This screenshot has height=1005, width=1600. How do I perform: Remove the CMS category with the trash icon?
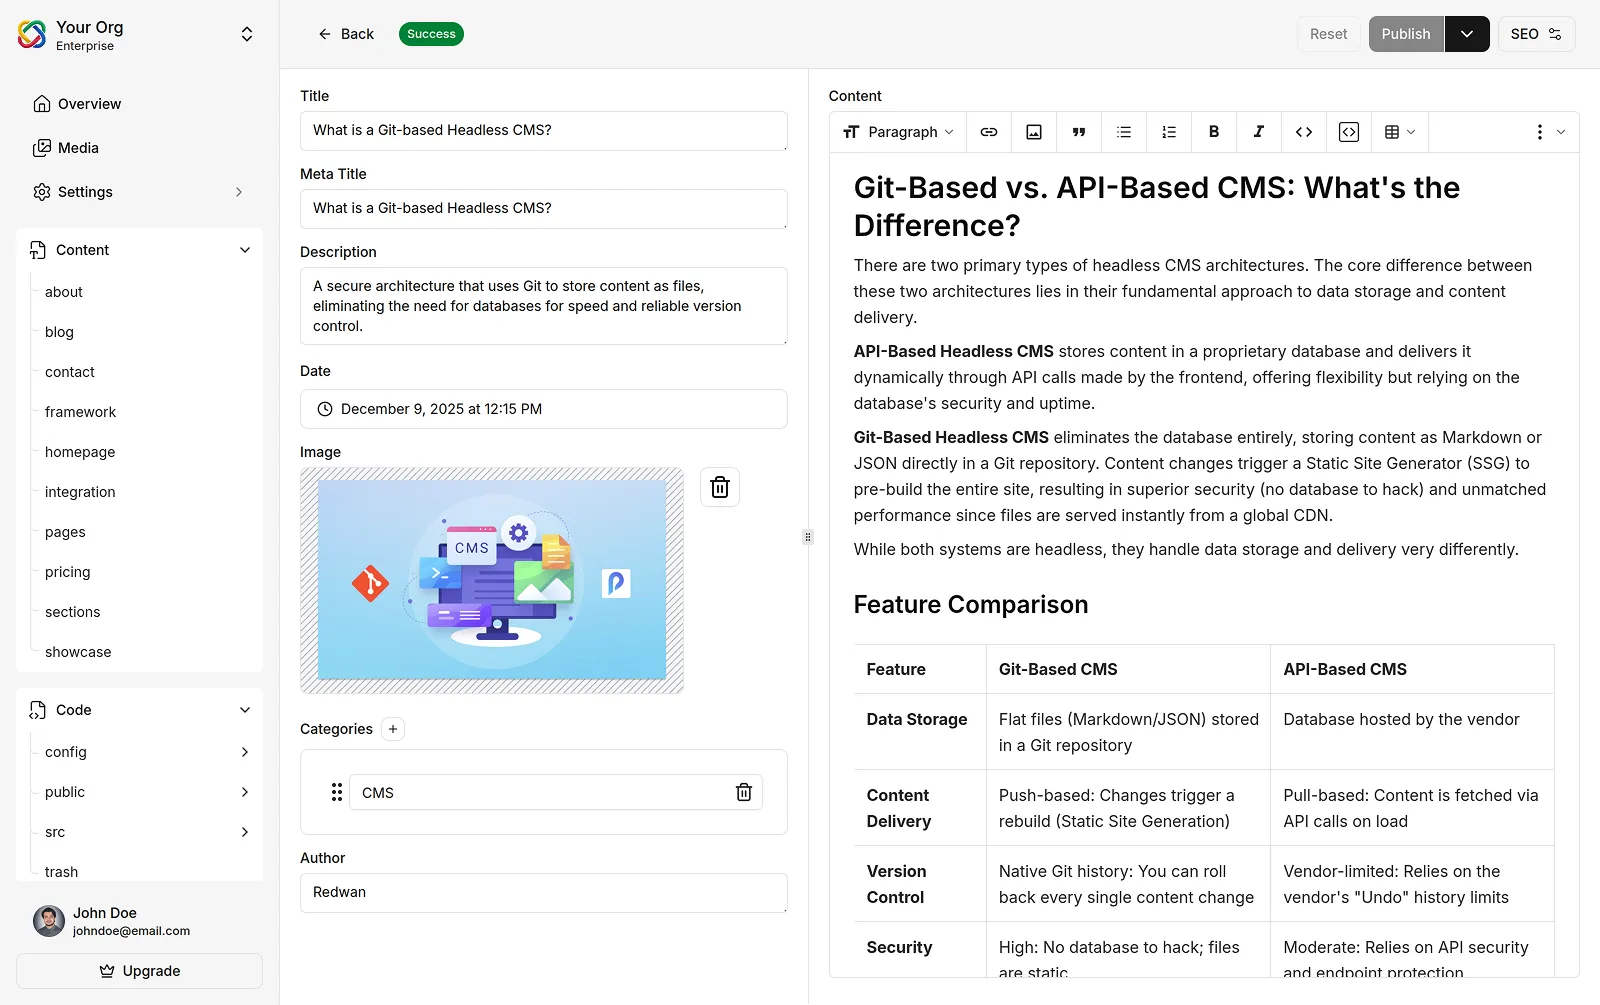click(x=744, y=791)
